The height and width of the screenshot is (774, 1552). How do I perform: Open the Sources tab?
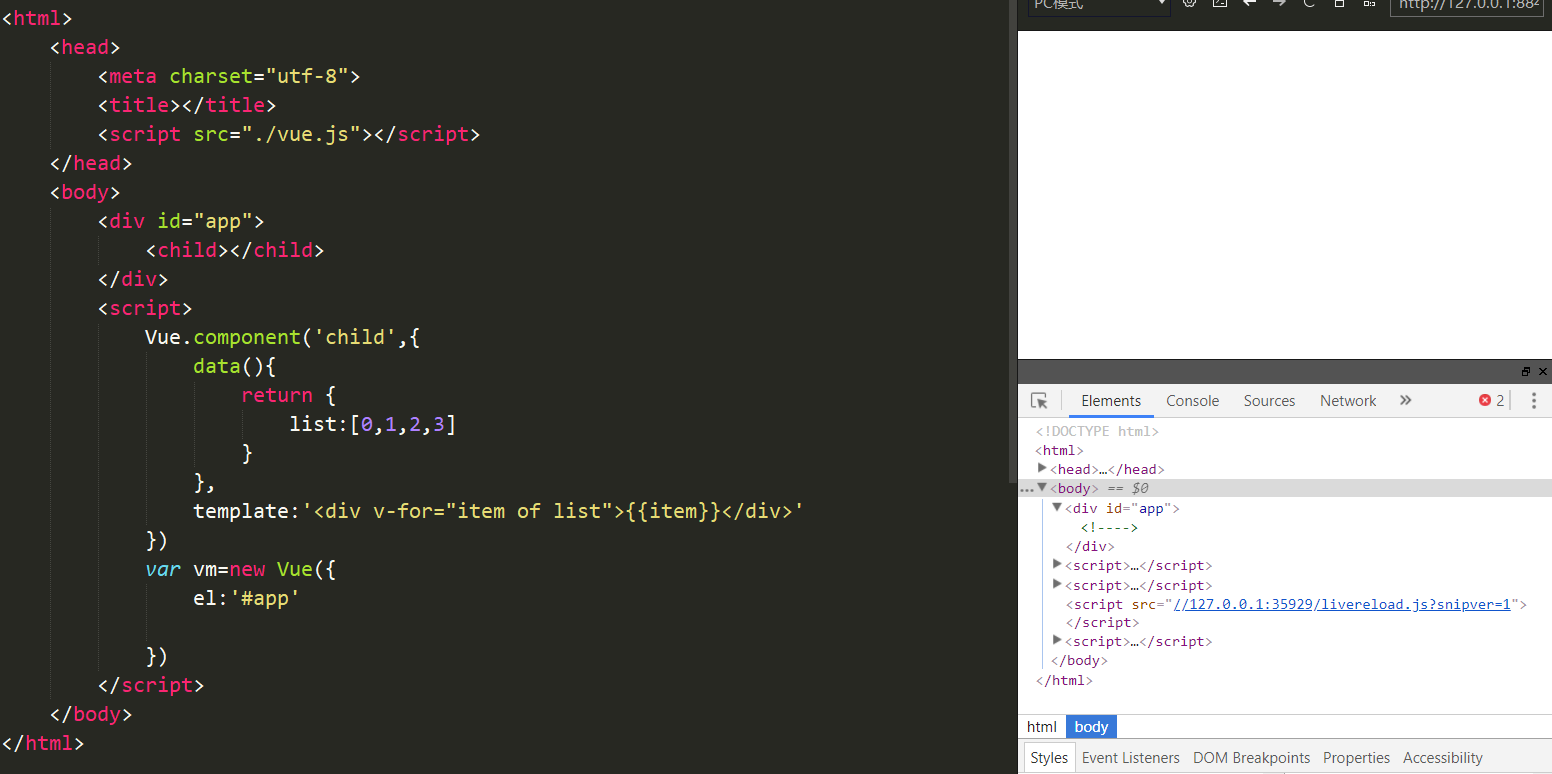coord(1269,401)
